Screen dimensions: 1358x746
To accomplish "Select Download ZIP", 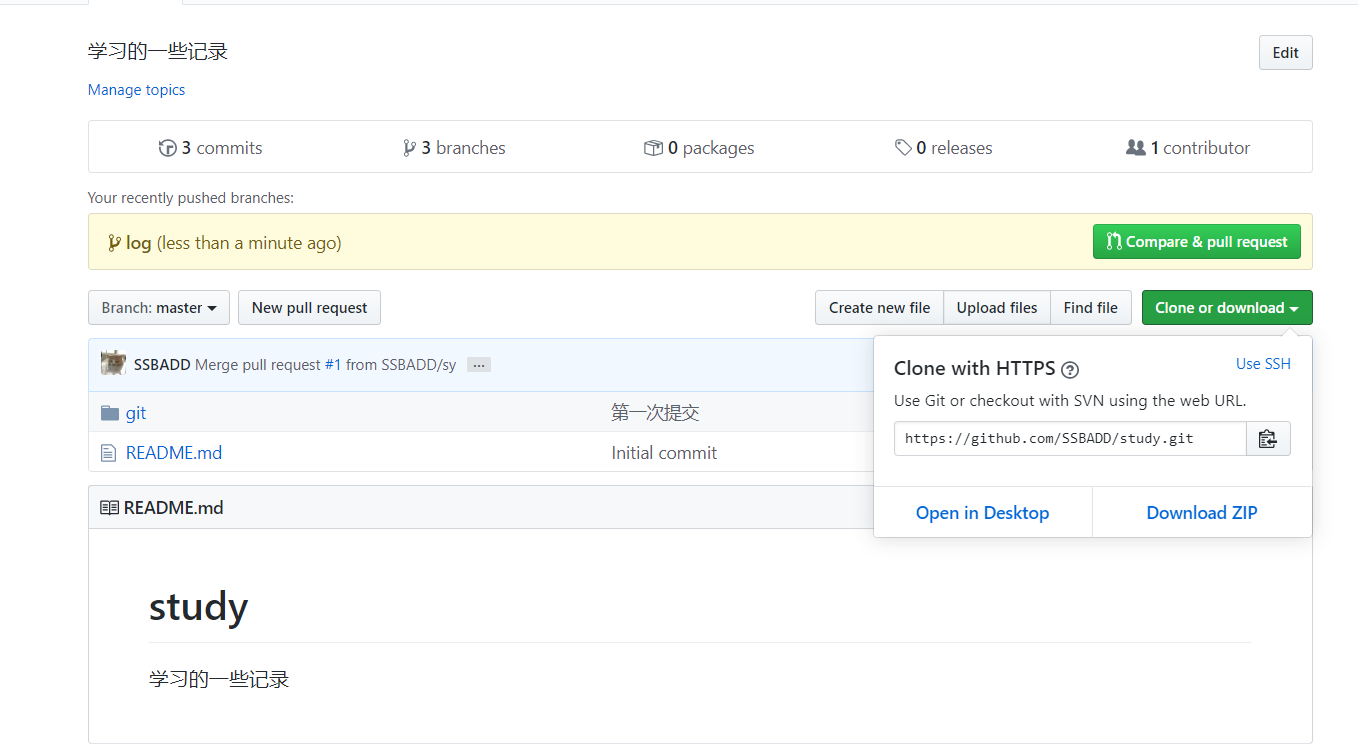I will [x=1202, y=513].
